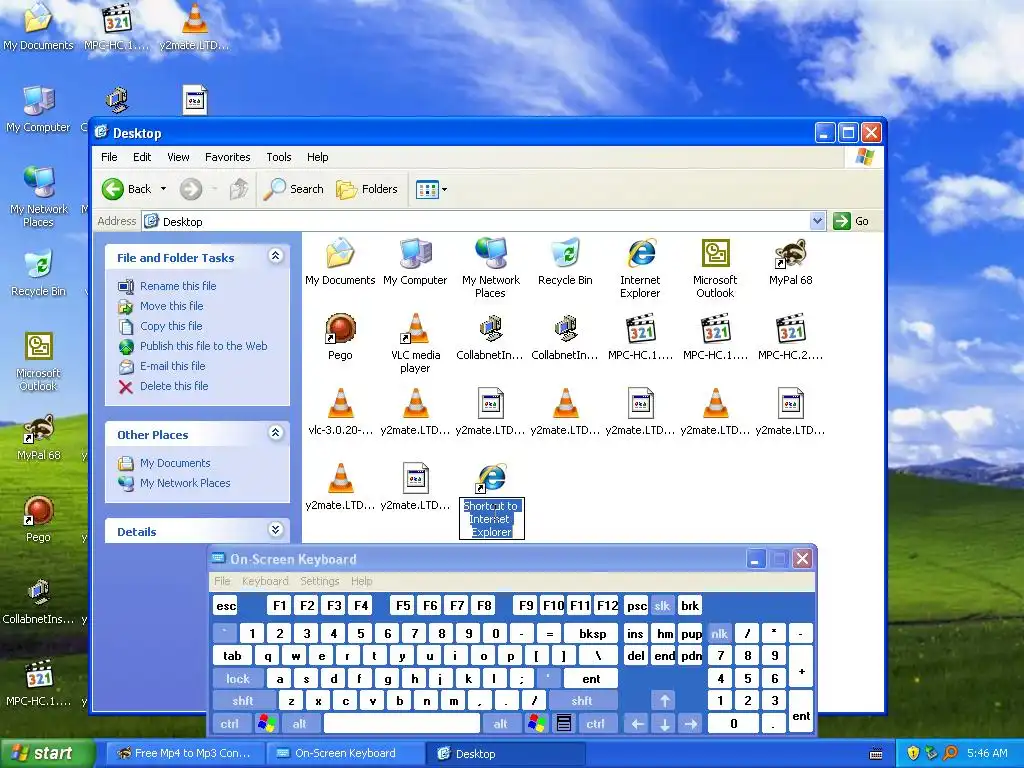Click the spacebar on On-Screen Keyboard
This screenshot has width=1024, height=768.
click(402, 724)
